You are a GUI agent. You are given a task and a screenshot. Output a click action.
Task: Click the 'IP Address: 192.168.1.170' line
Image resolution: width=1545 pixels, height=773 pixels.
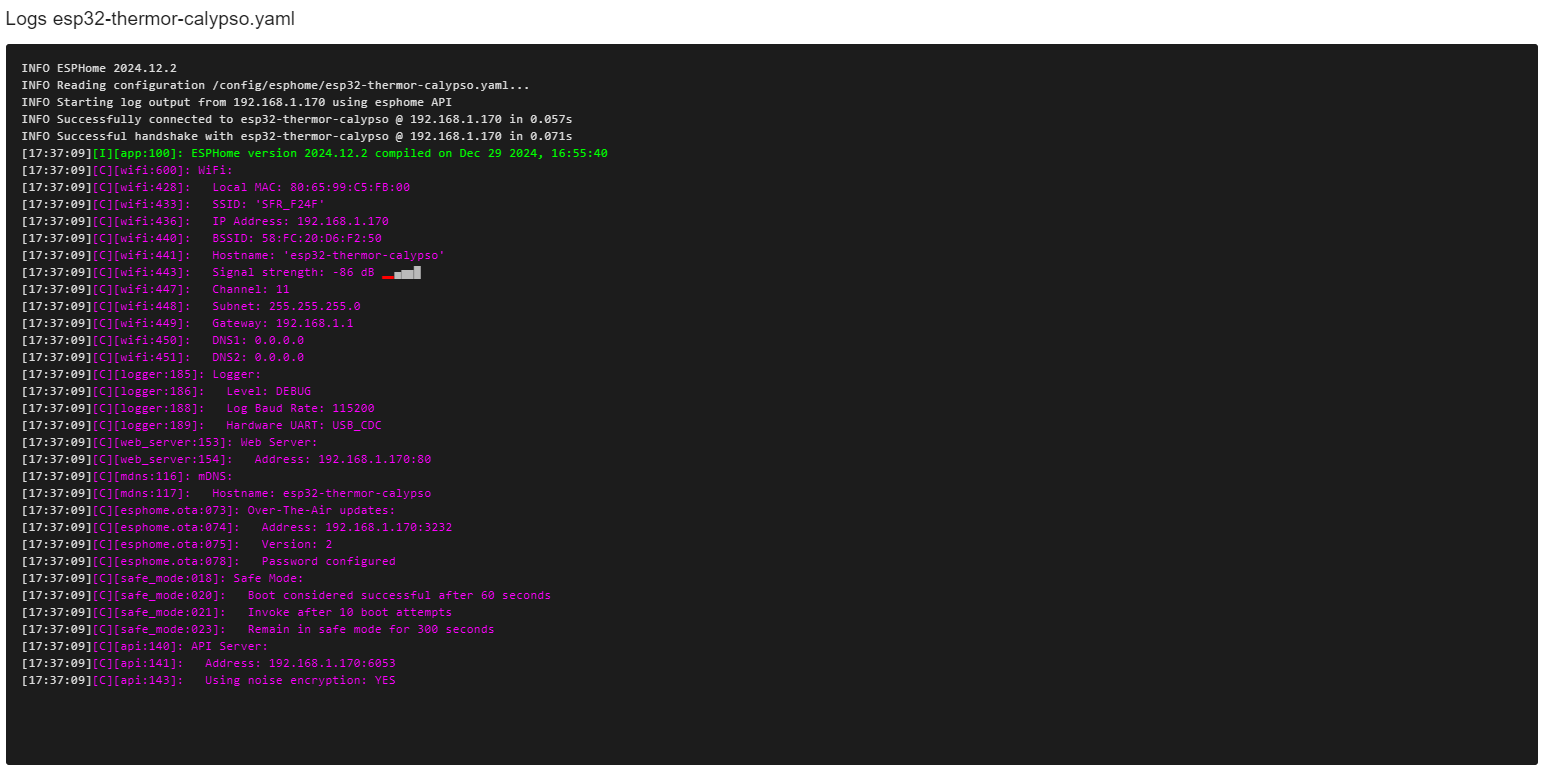[x=205, y=221]
